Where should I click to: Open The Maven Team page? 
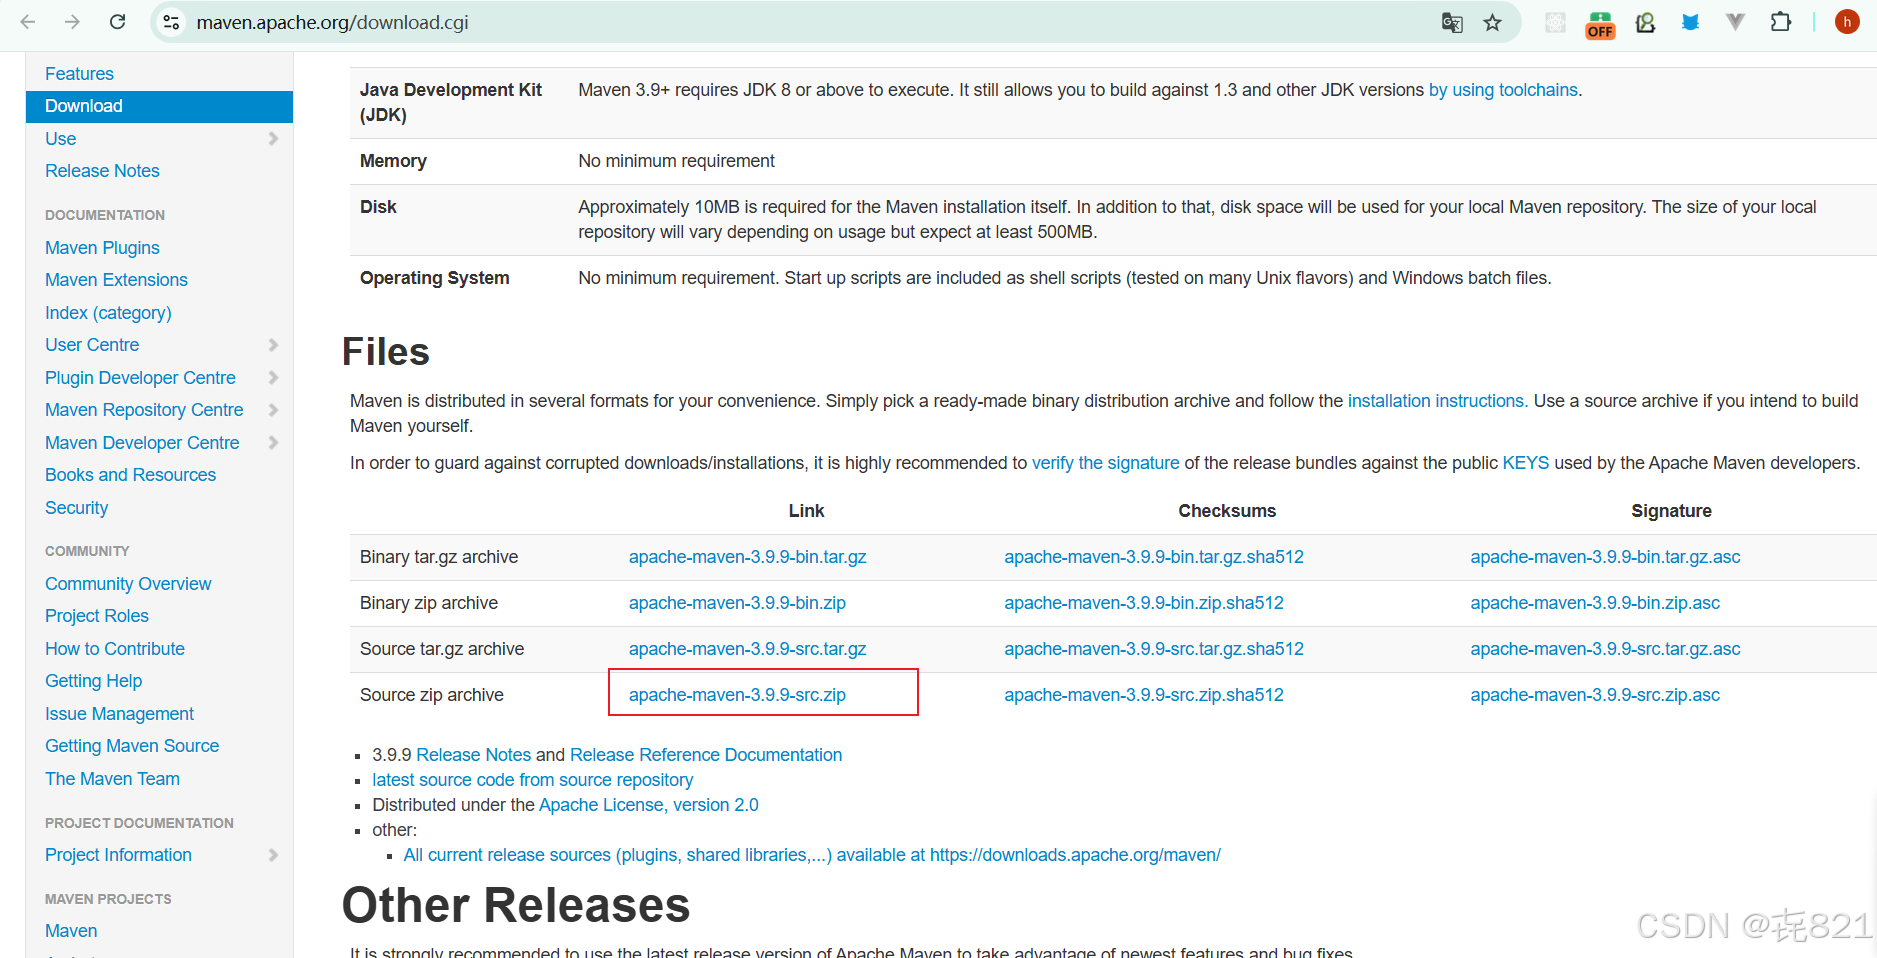(x=112, y=779)
